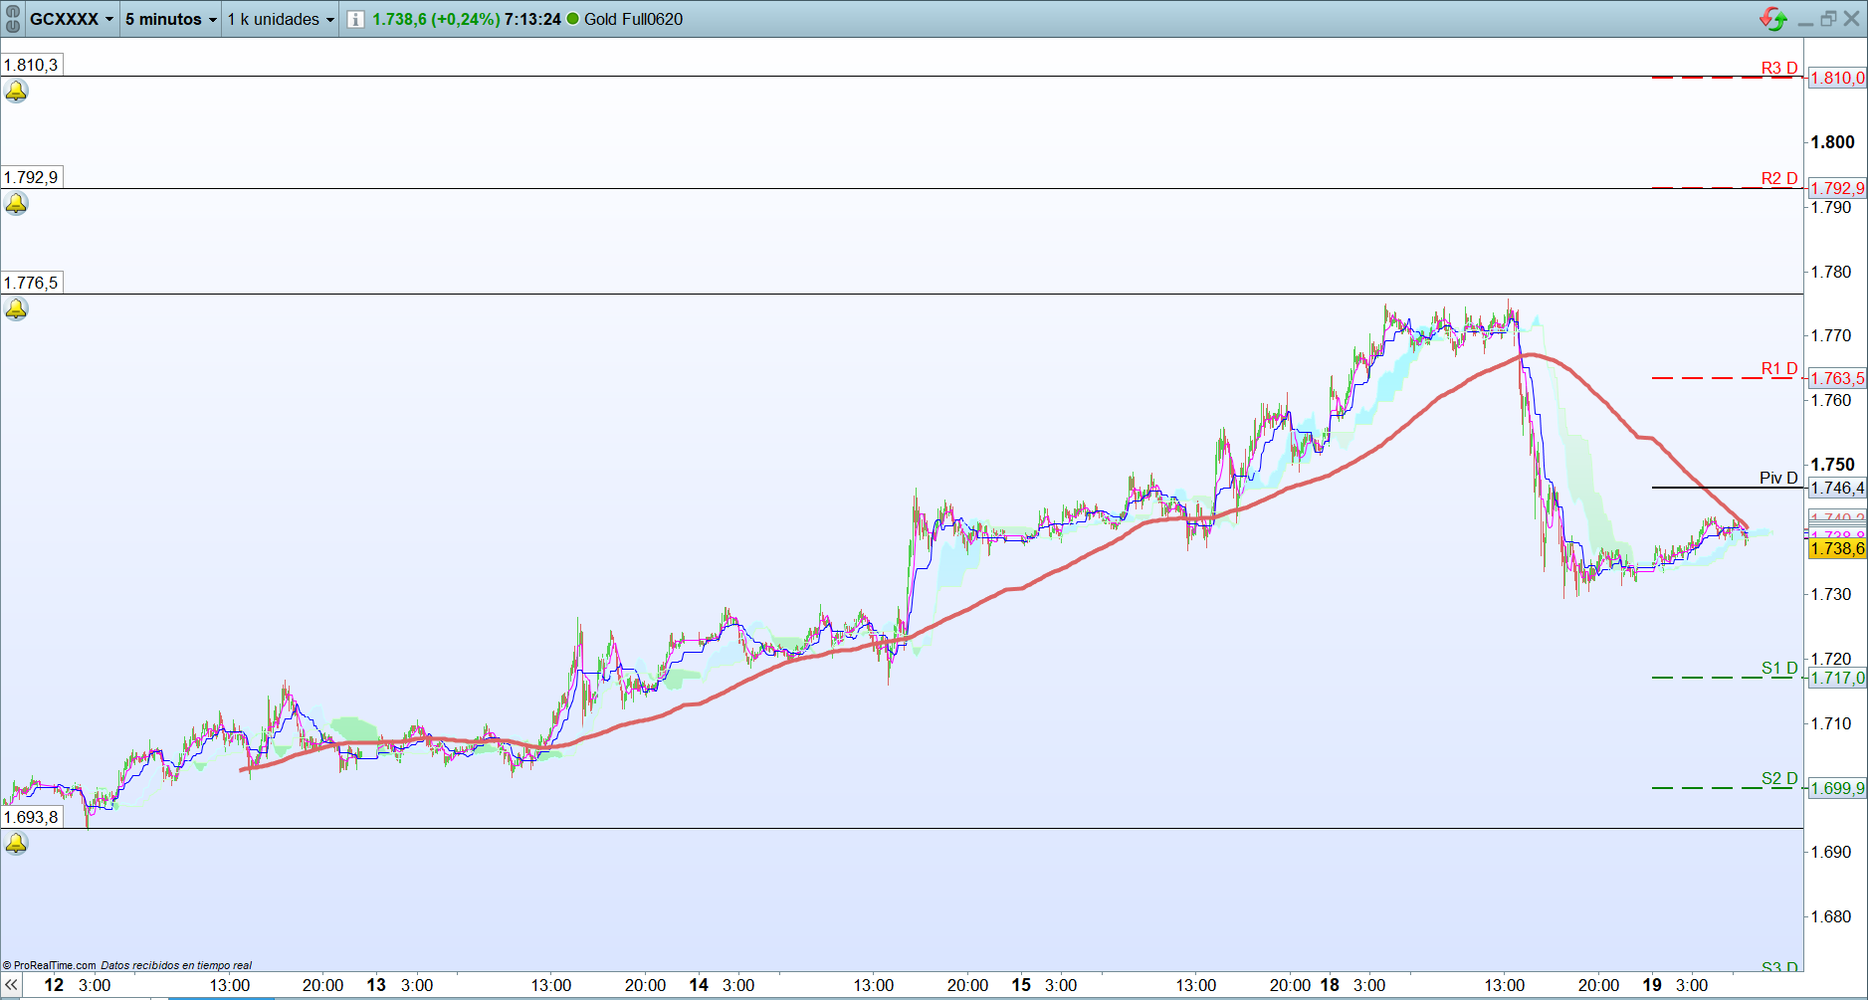This screenshot has height=1000, width=1868.
Task: Click date 15 on the time axis
Action: coord(1020,985)
